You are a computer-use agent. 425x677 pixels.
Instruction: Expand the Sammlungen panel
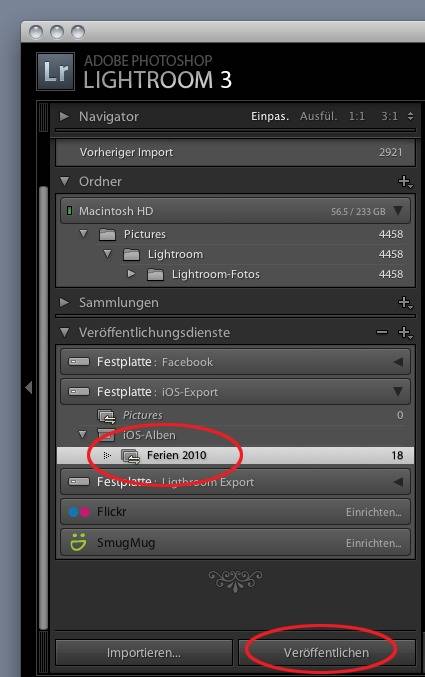pyautogui.click(x=64, y=302)
